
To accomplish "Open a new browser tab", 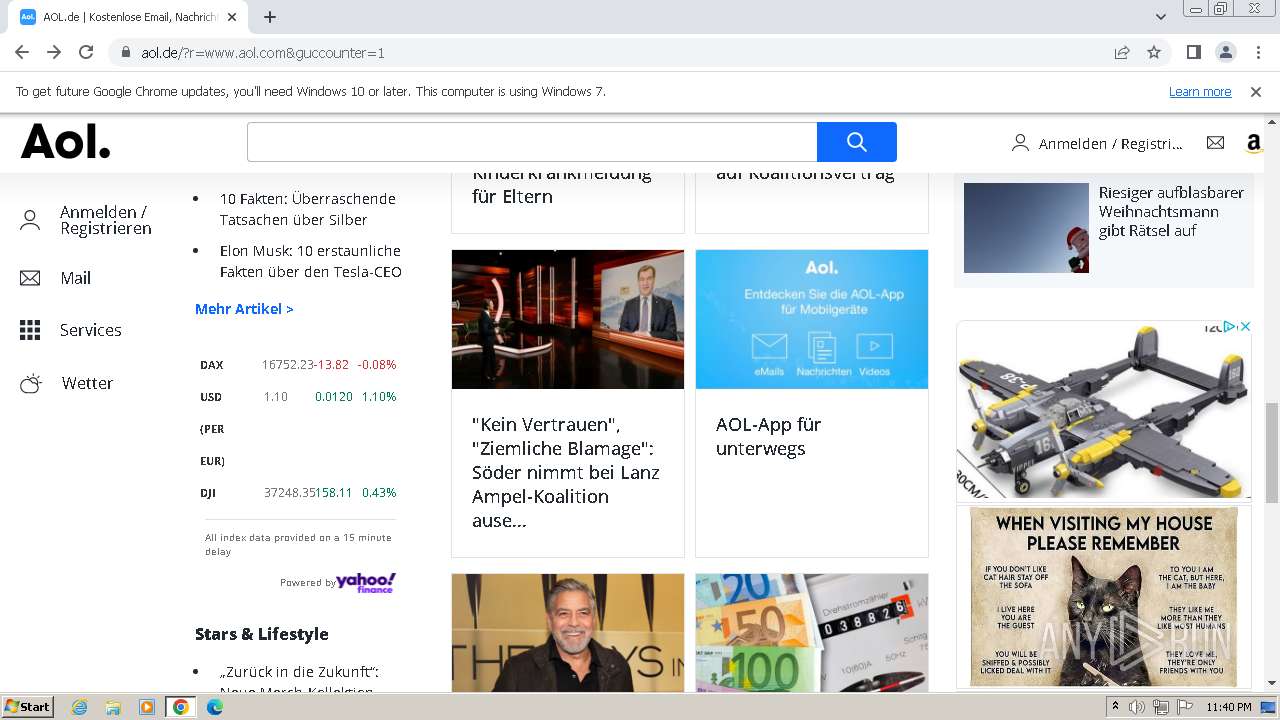I will (x=270, y=17).
